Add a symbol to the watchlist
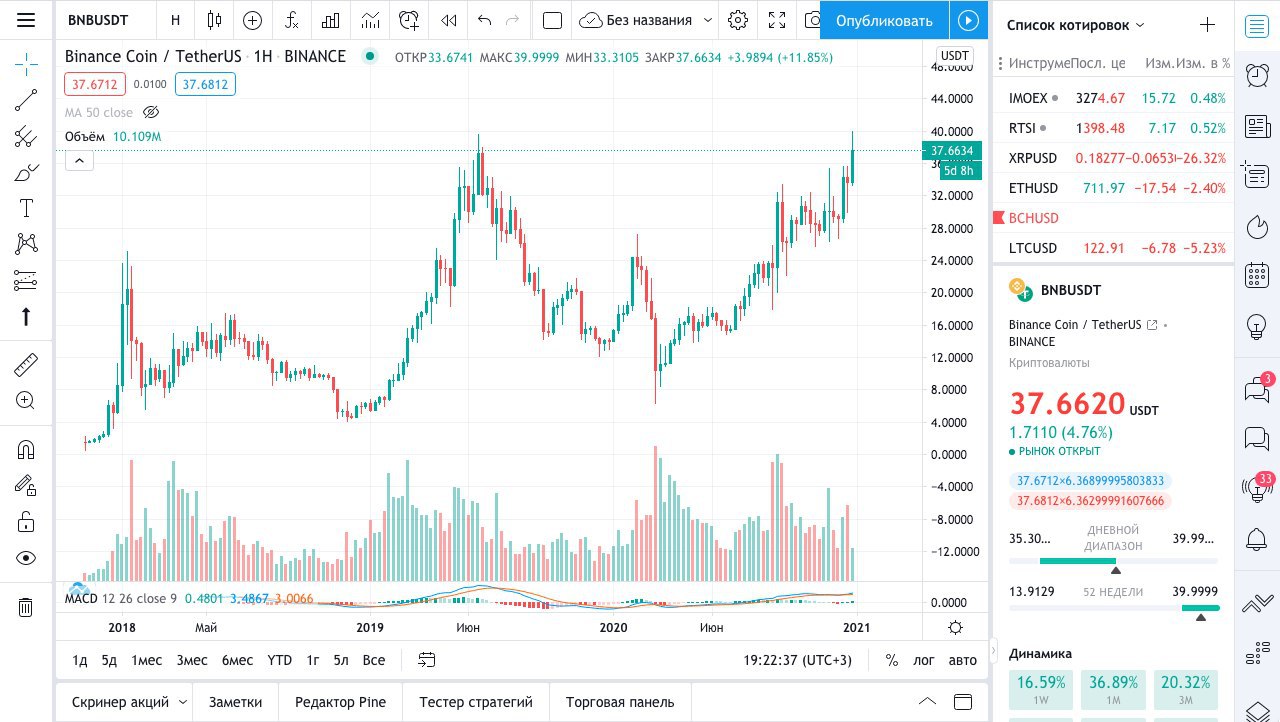This screenshot has width=1280, height=722. 1207,25
